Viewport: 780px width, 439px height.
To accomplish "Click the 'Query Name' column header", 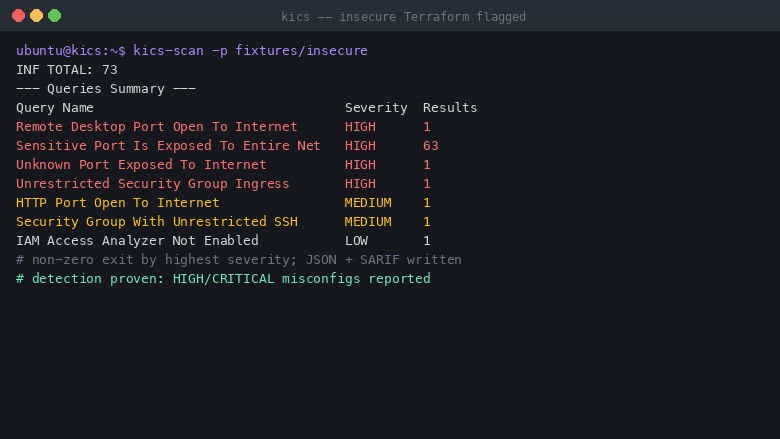I will (x=55, y=107).
